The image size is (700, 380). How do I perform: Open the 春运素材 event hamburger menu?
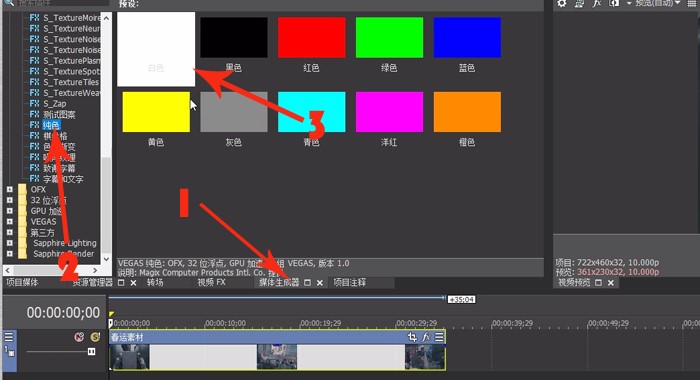point(439,337)
